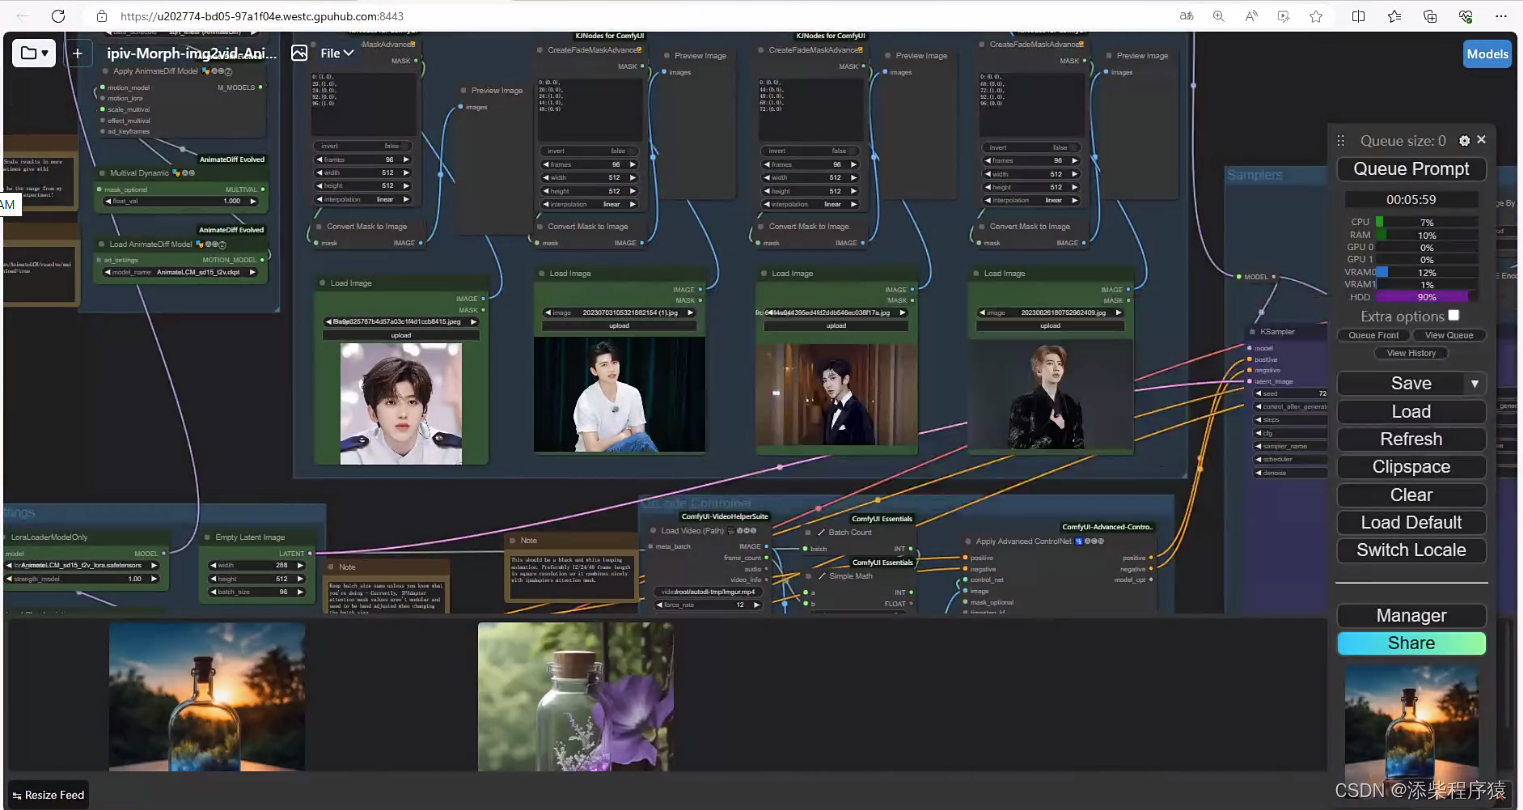Start read aloud in the browser
This screenshot has height=810, width=1523.
1251,16
